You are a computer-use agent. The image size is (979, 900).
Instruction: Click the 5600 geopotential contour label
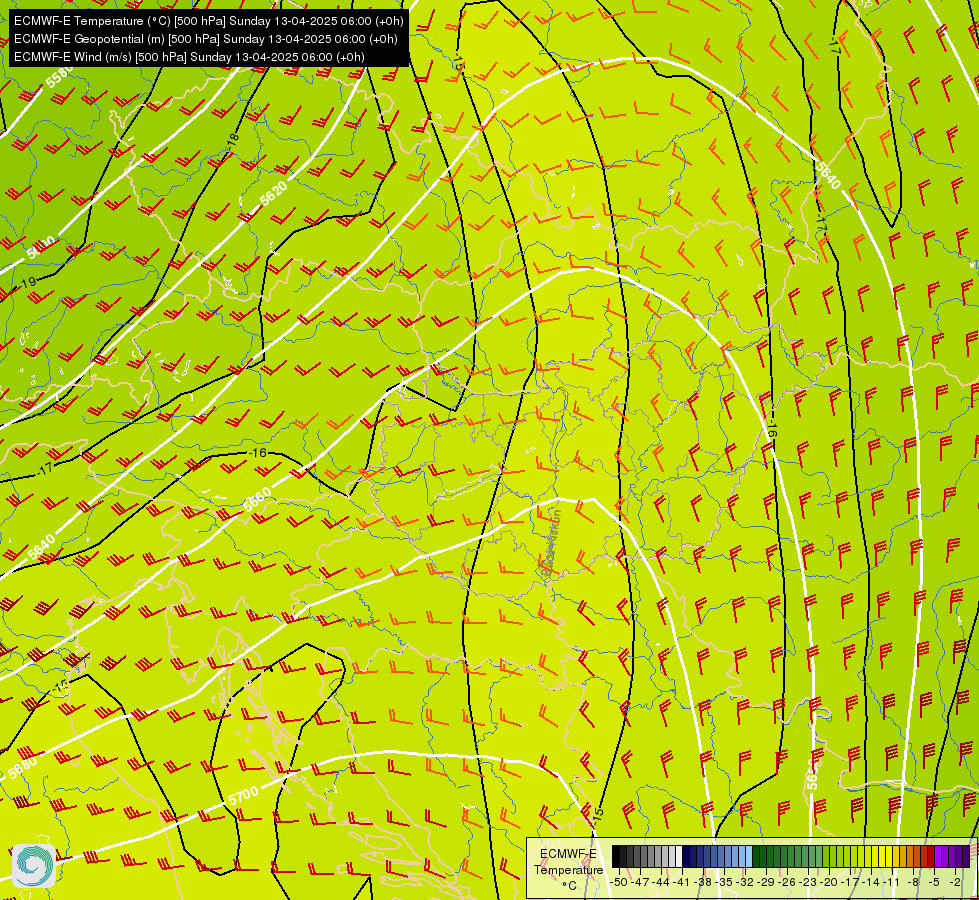coord(41,248)
